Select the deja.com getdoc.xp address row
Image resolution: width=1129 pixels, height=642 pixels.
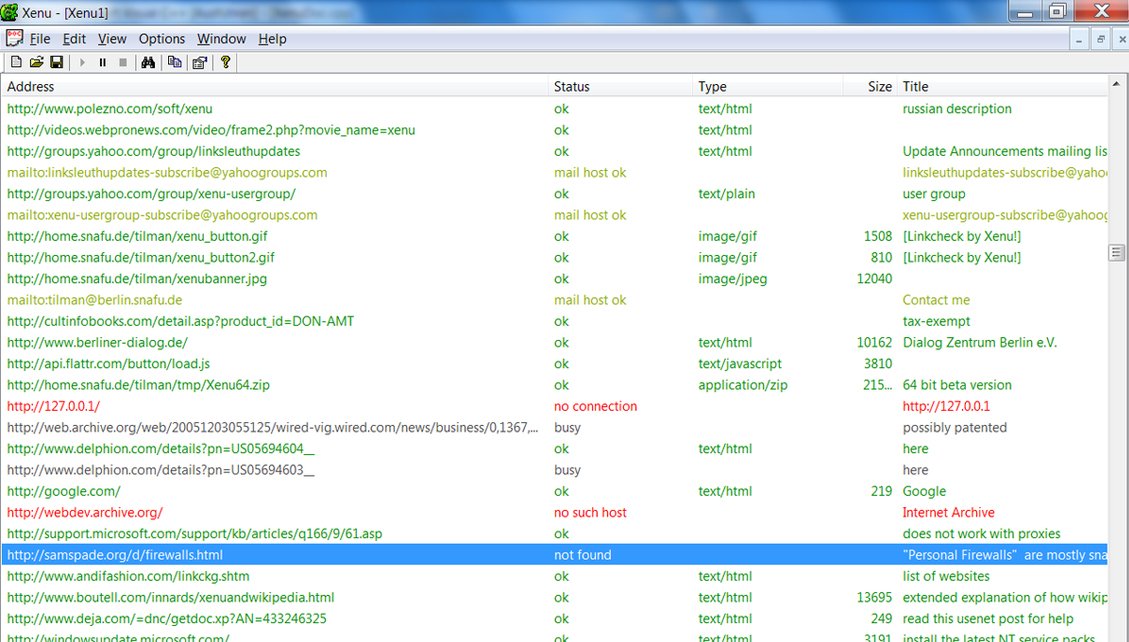[x=554, y=618]
